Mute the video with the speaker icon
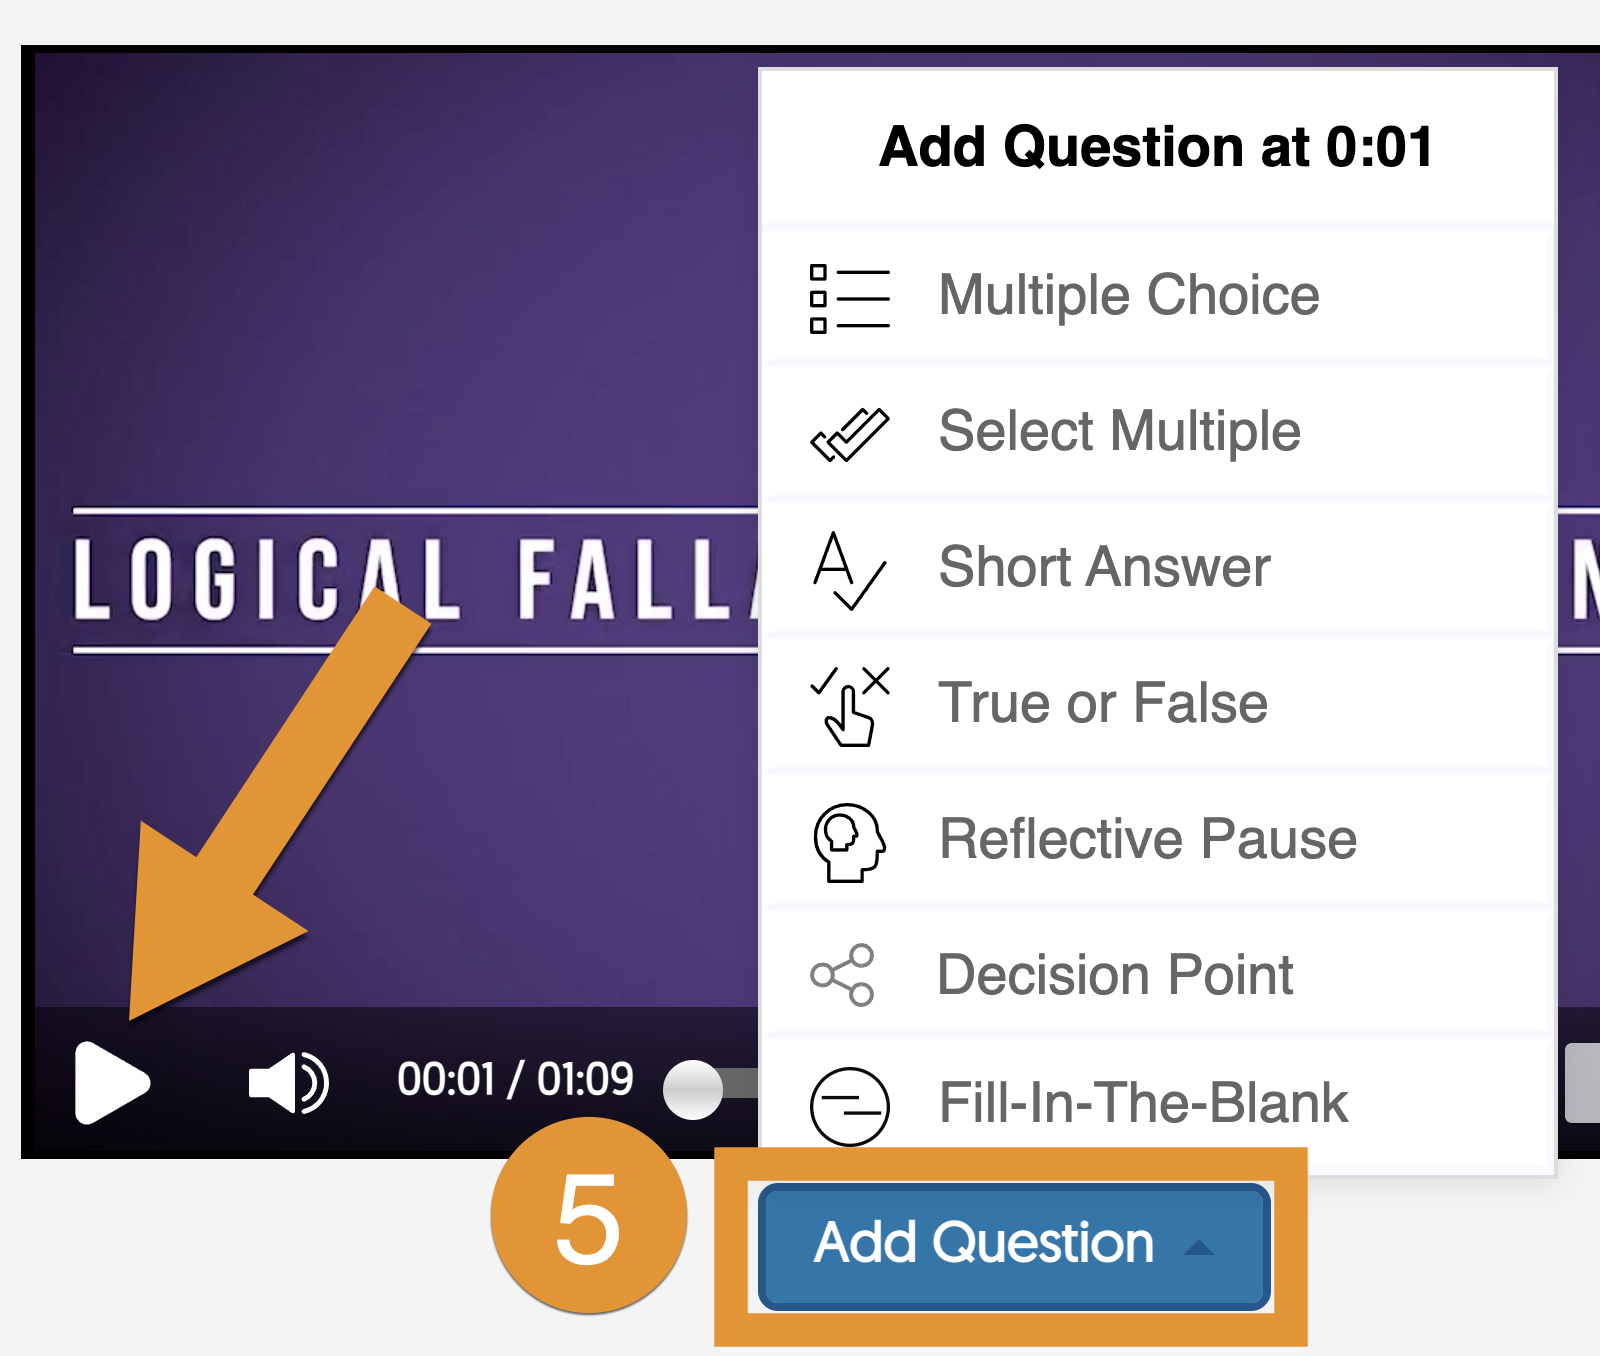This screenshot has height=1356, width=1600. tap(288, 1082)
